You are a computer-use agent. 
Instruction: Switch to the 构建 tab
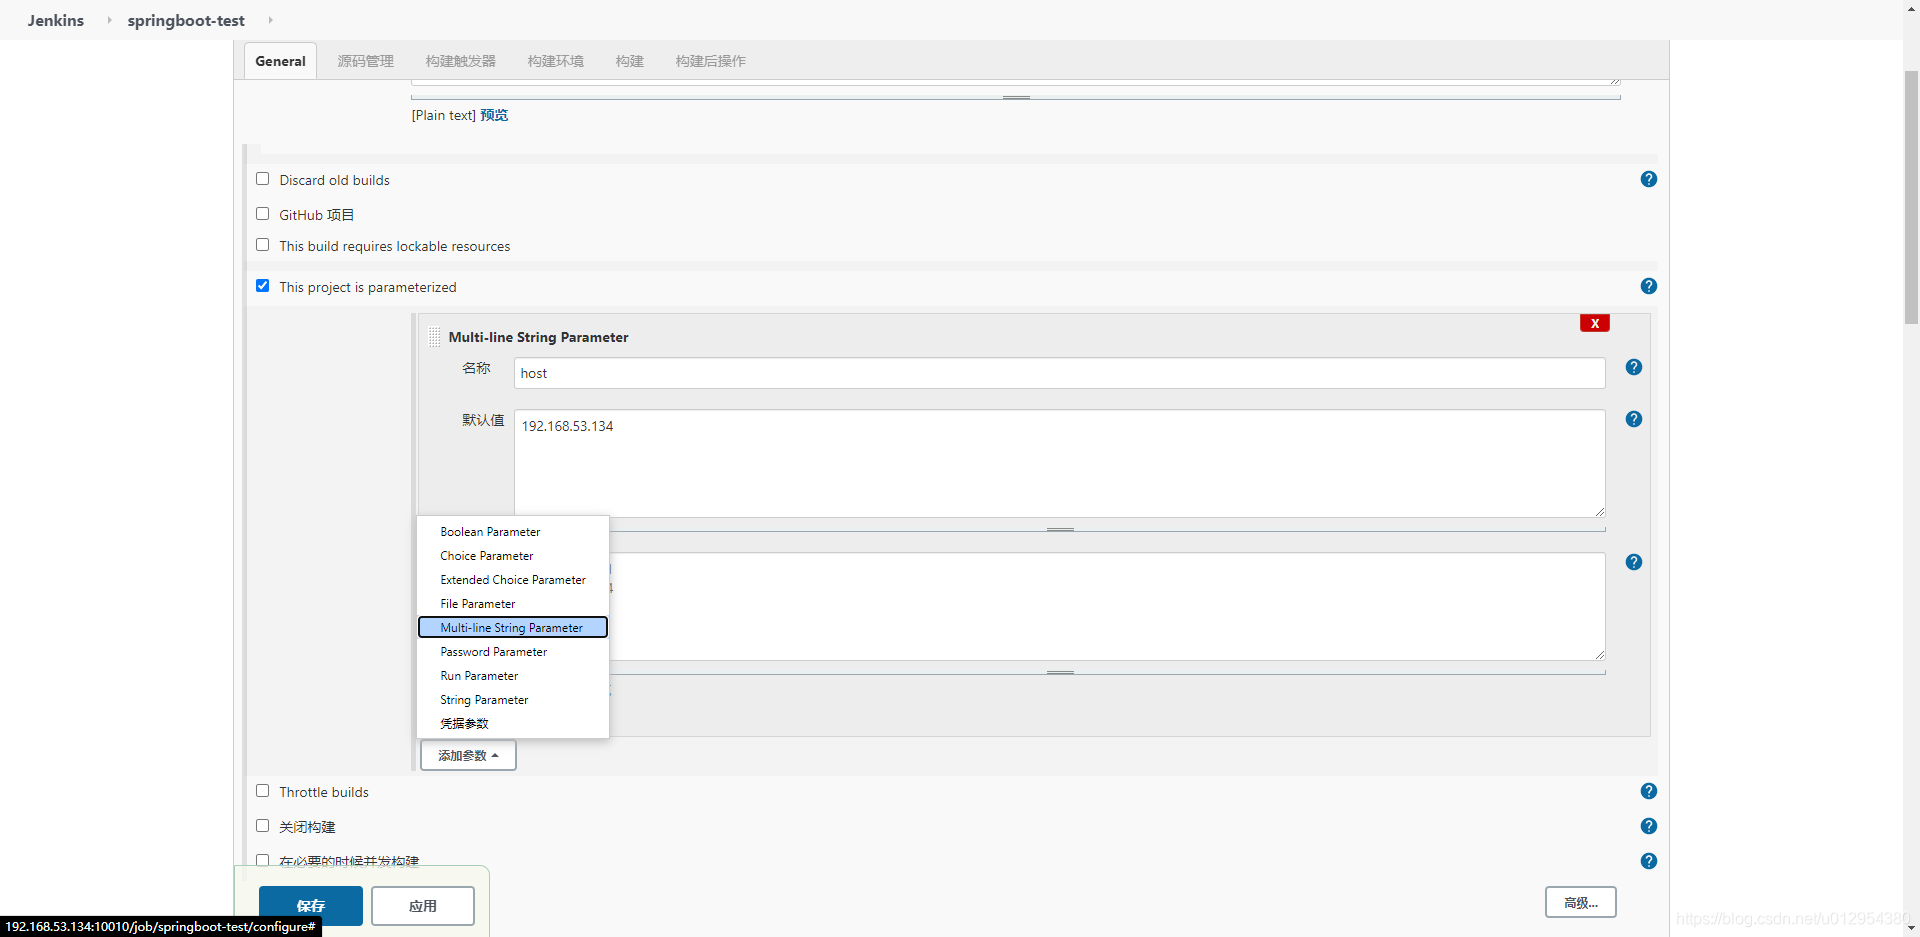tap(630, 61)
